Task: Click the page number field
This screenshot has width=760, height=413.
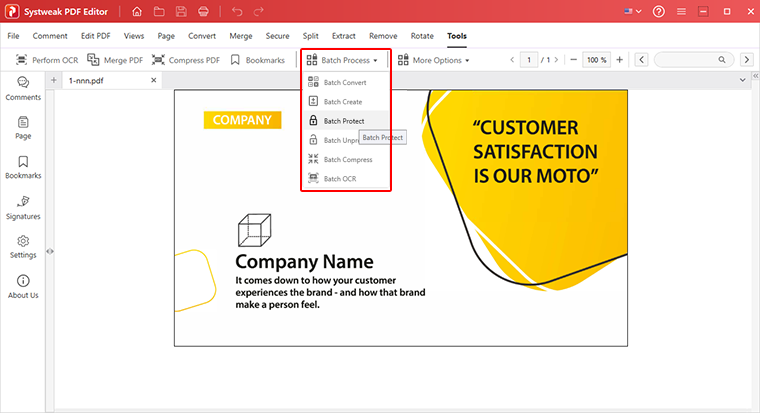Action: pyautogui.click(x=529, y=60)
